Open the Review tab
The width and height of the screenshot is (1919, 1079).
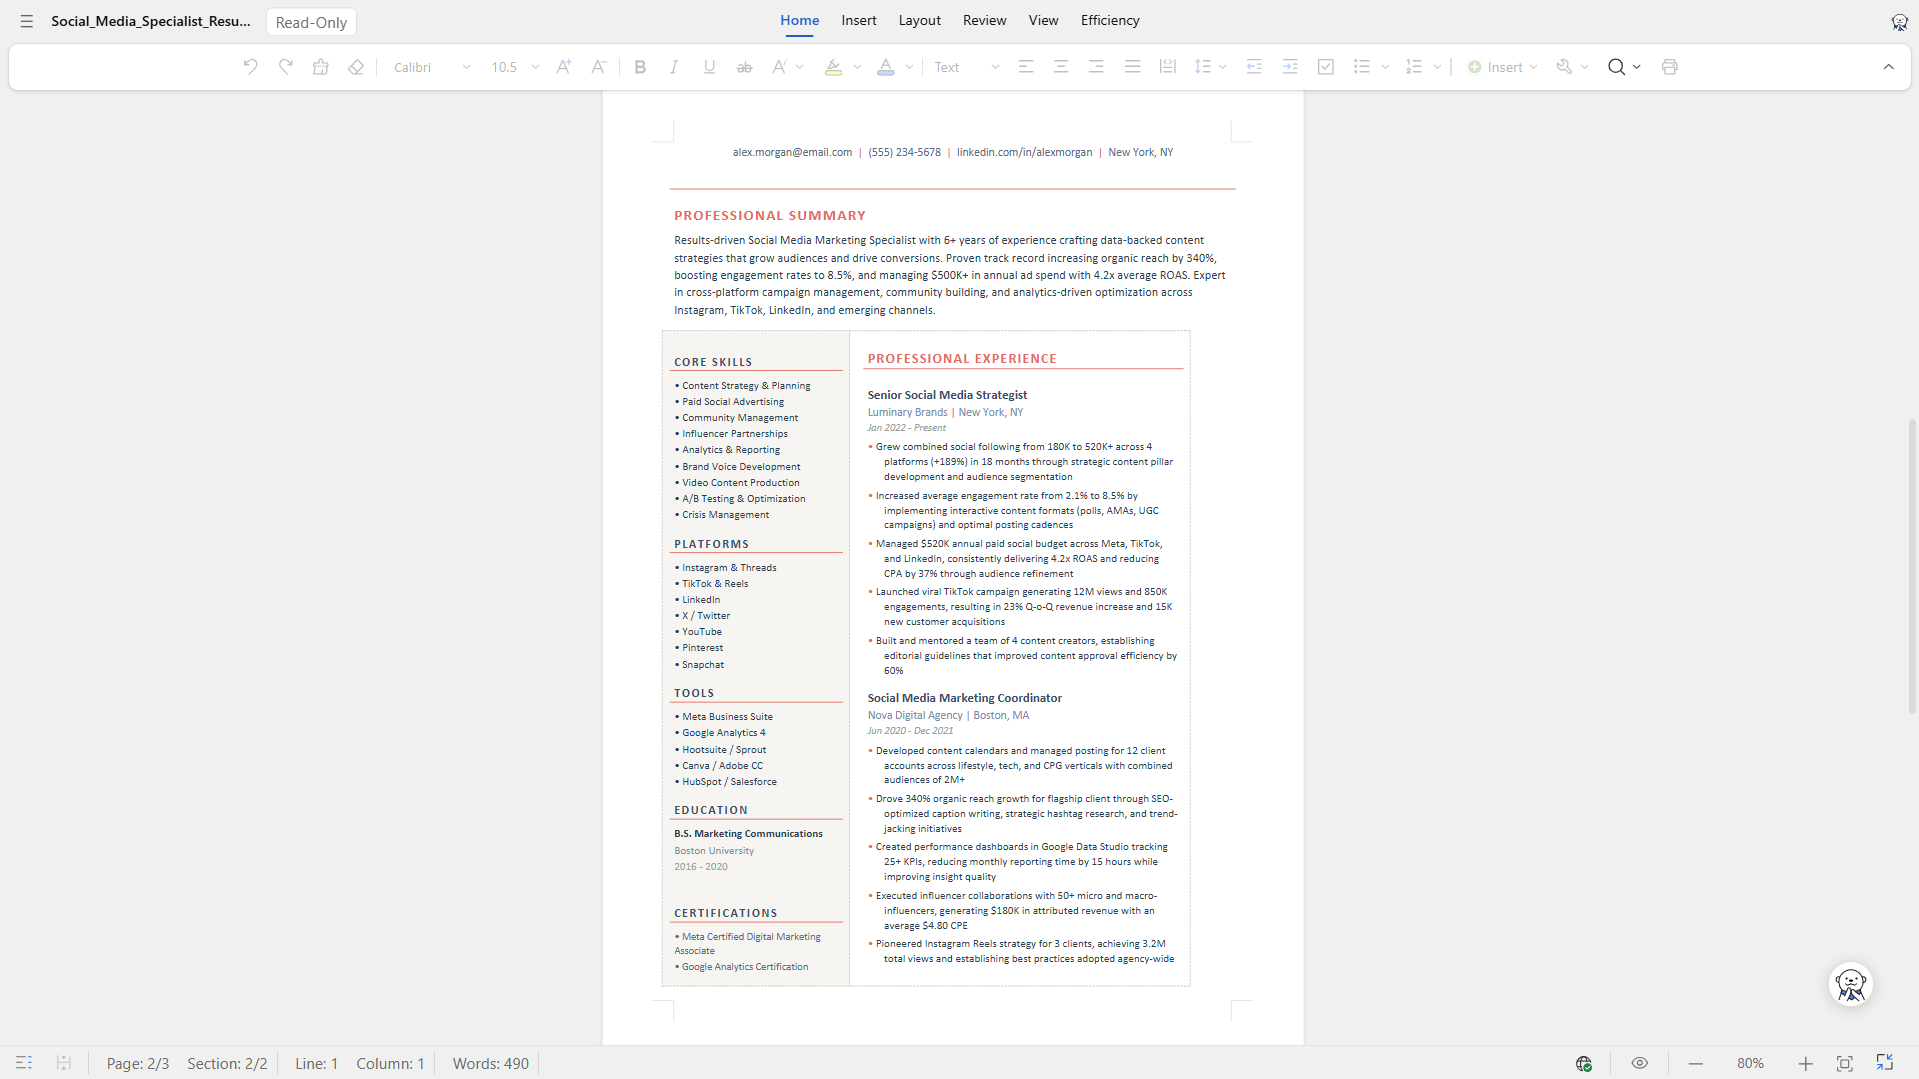tap(984, 20)
